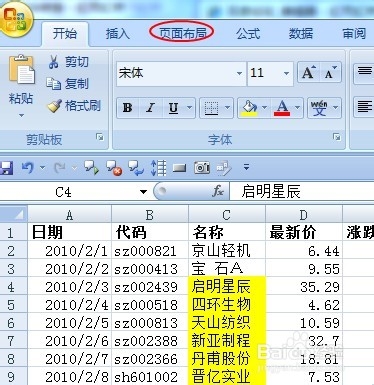The width and height of the screenshot is (374, 385).
Task: Open the 字体 dialog launcher
Action: pyautogui.click(x=337, y=137)
